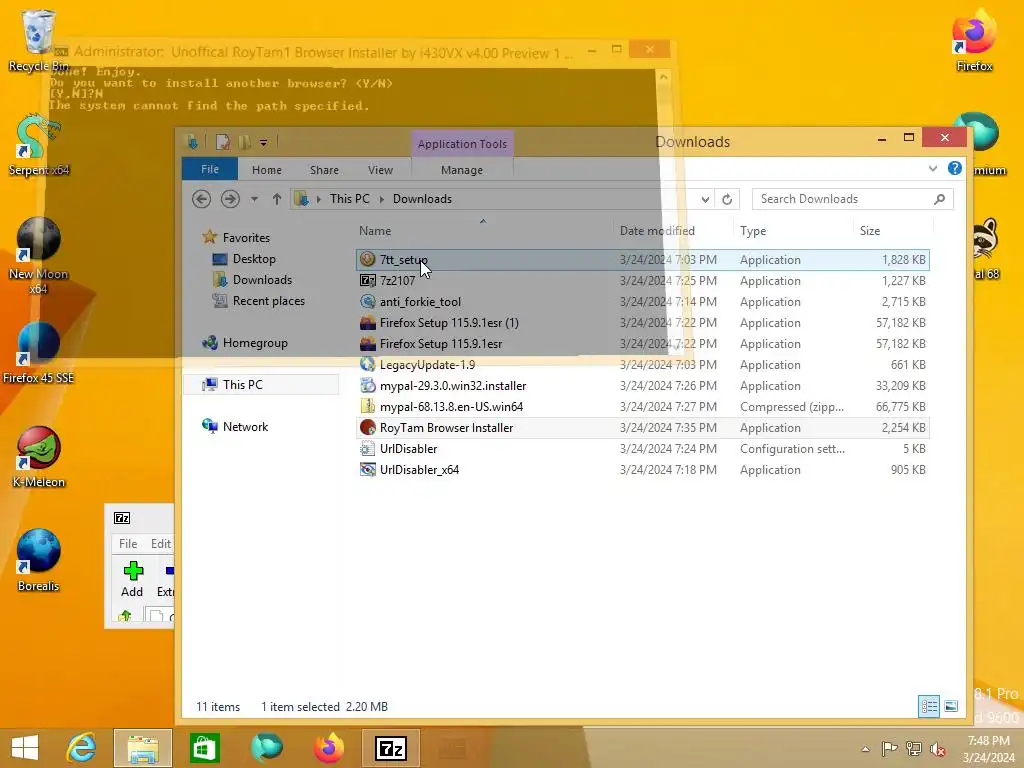Click the Firefox Setup 115.9.1esr file name
Image resolution: width=1024 pixels, height=768 pixels.
[441, 344]
